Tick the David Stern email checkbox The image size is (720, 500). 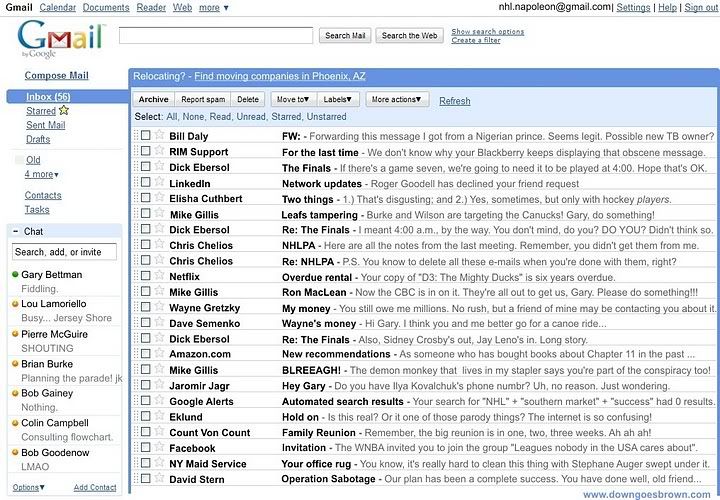pos(146,478)
